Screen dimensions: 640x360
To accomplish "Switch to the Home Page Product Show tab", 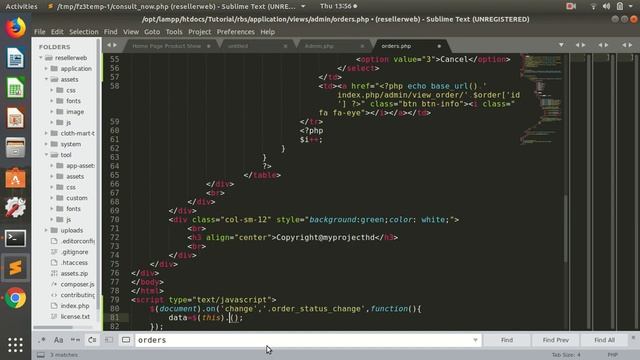I will coord(167,46).
